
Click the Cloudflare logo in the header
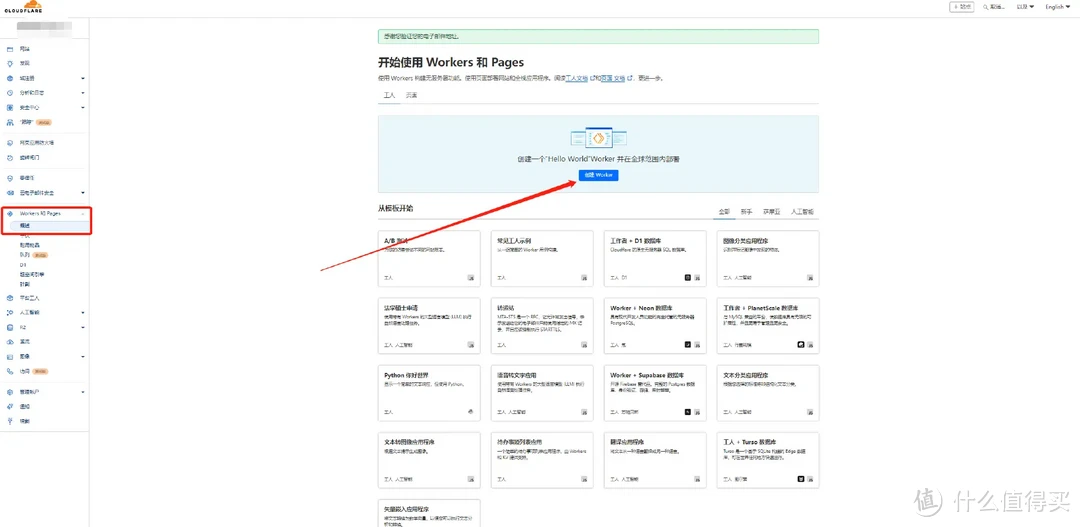(x=23, y=6)
